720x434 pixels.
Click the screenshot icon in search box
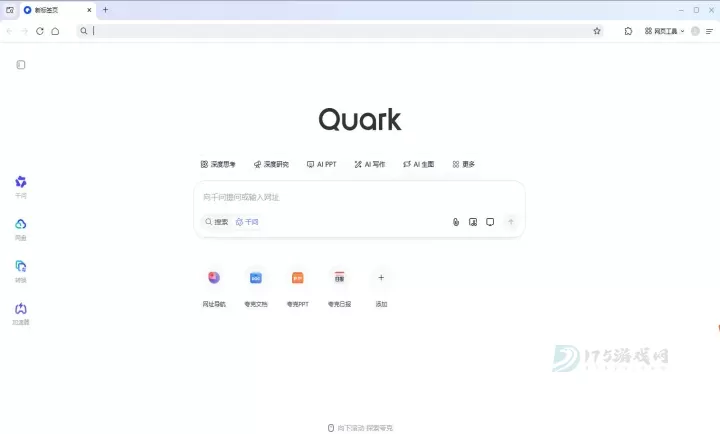point(490,222)
